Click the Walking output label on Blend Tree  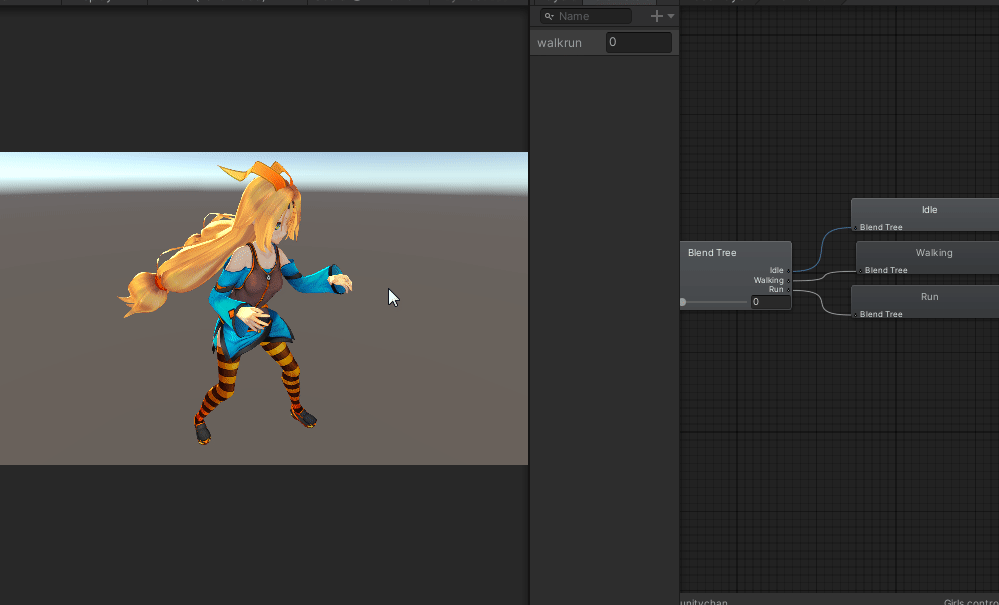pos(768,280)
